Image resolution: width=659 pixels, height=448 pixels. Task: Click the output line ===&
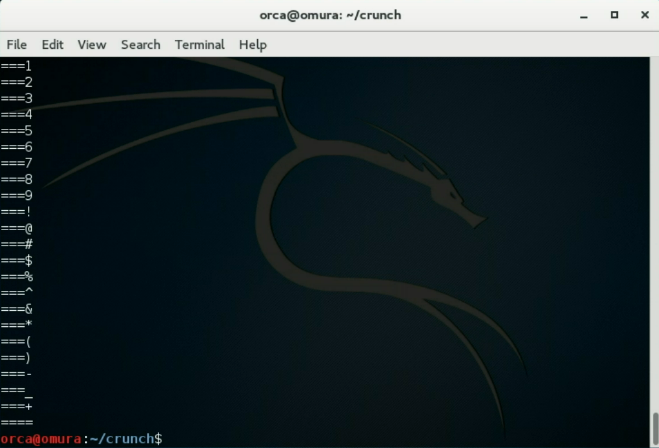click(16, 309)
